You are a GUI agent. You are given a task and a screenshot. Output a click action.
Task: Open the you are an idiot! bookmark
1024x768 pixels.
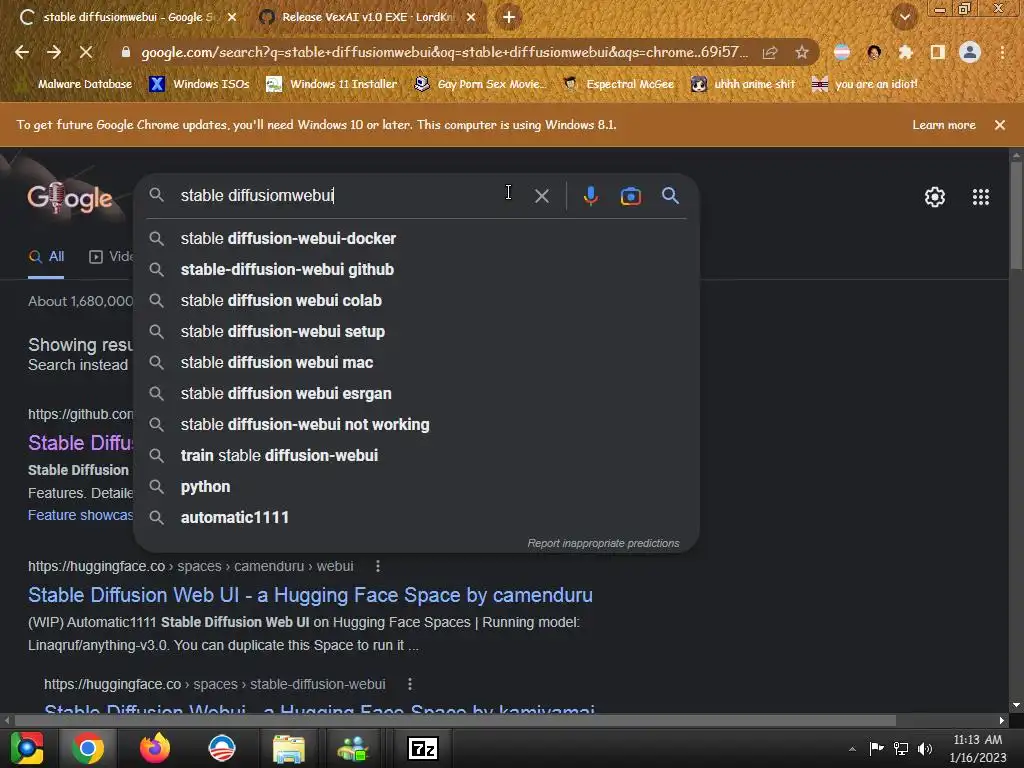(x=865, y=84)
